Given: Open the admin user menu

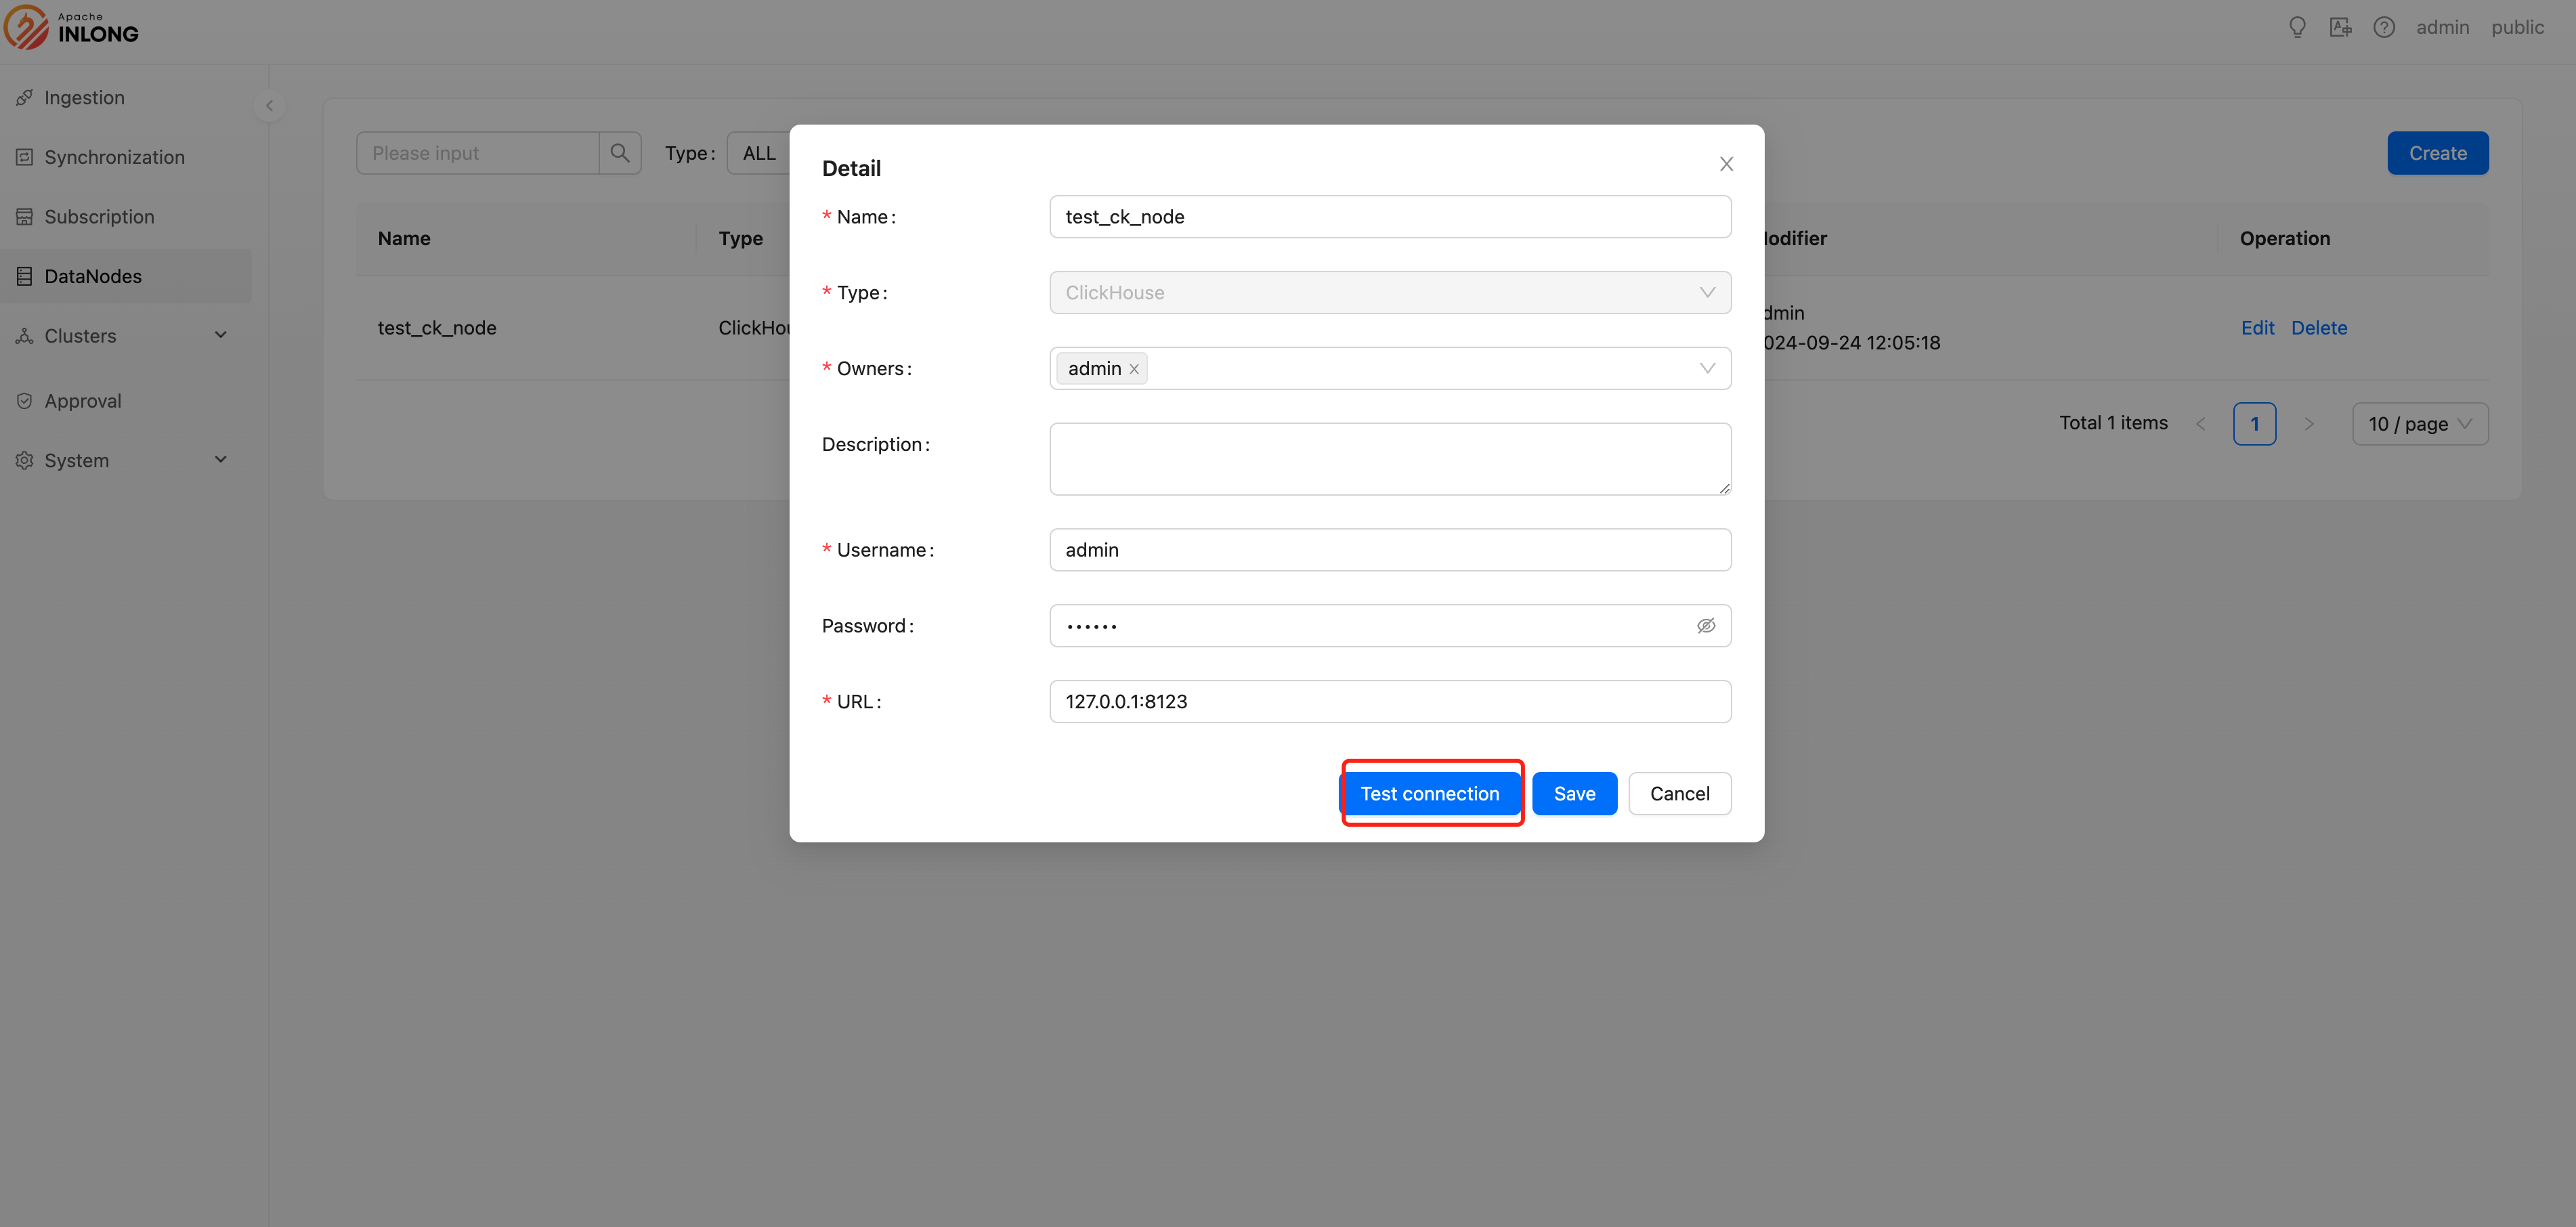Looking at the screenshot, I should click(x=2443, y=27).
